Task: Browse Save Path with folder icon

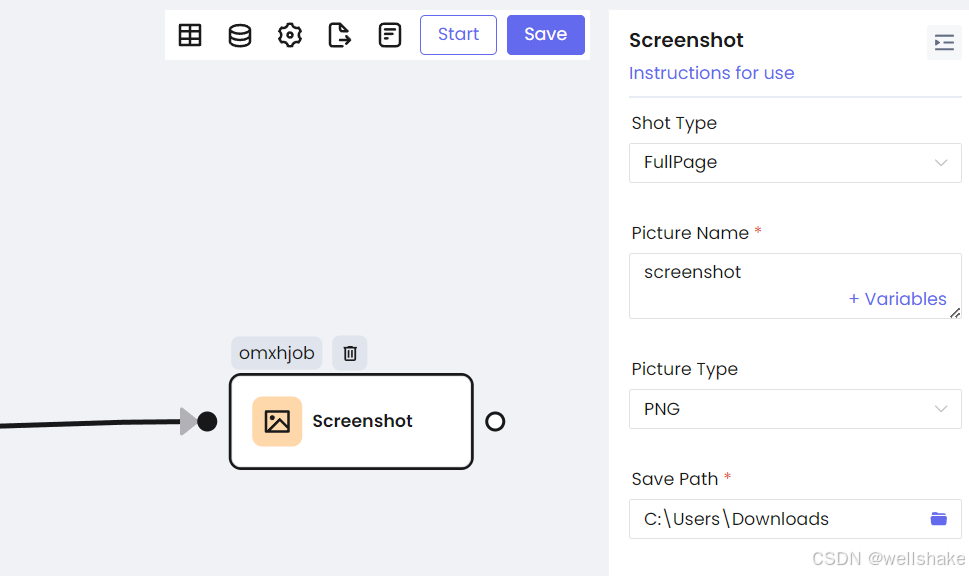Action: coord(938,519)
